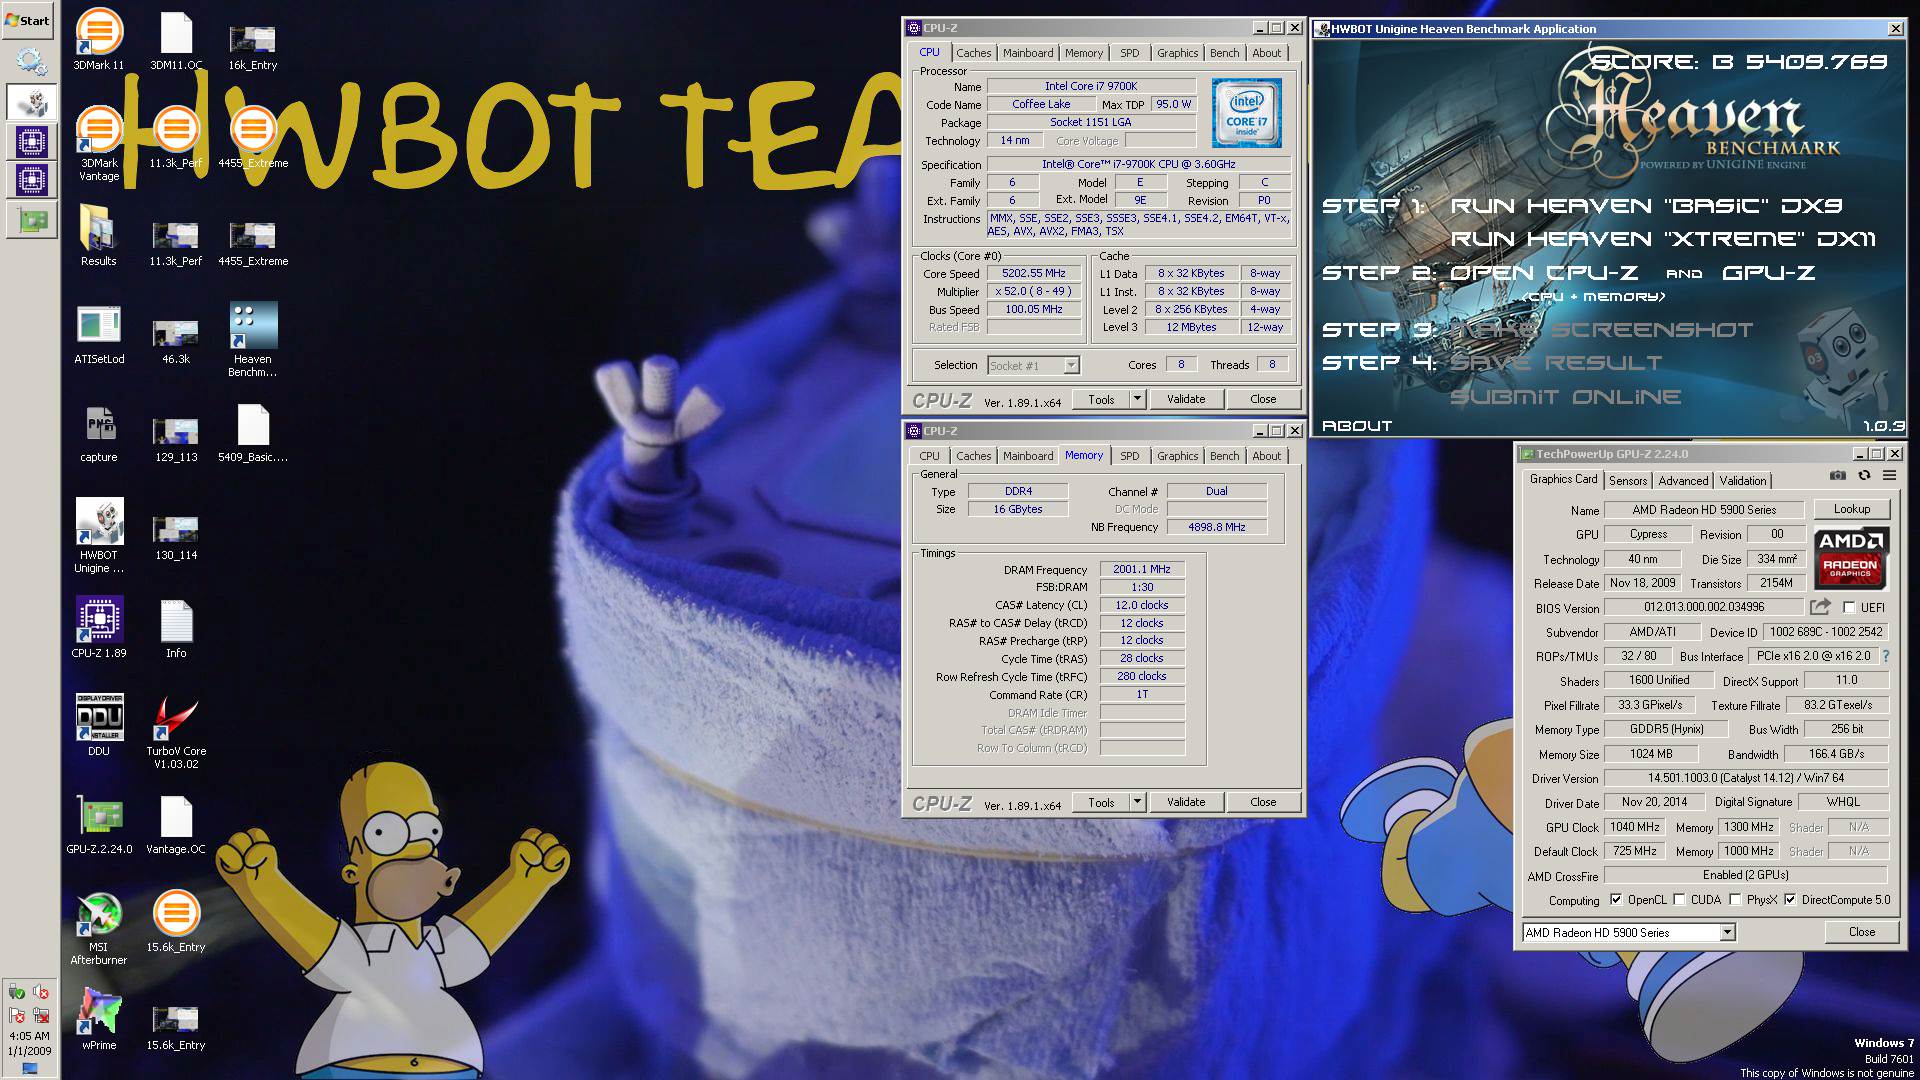Open the Info text file
Image resolution: width=1920 pixels, height=1080 pixels.
click(x=176, y=628)
